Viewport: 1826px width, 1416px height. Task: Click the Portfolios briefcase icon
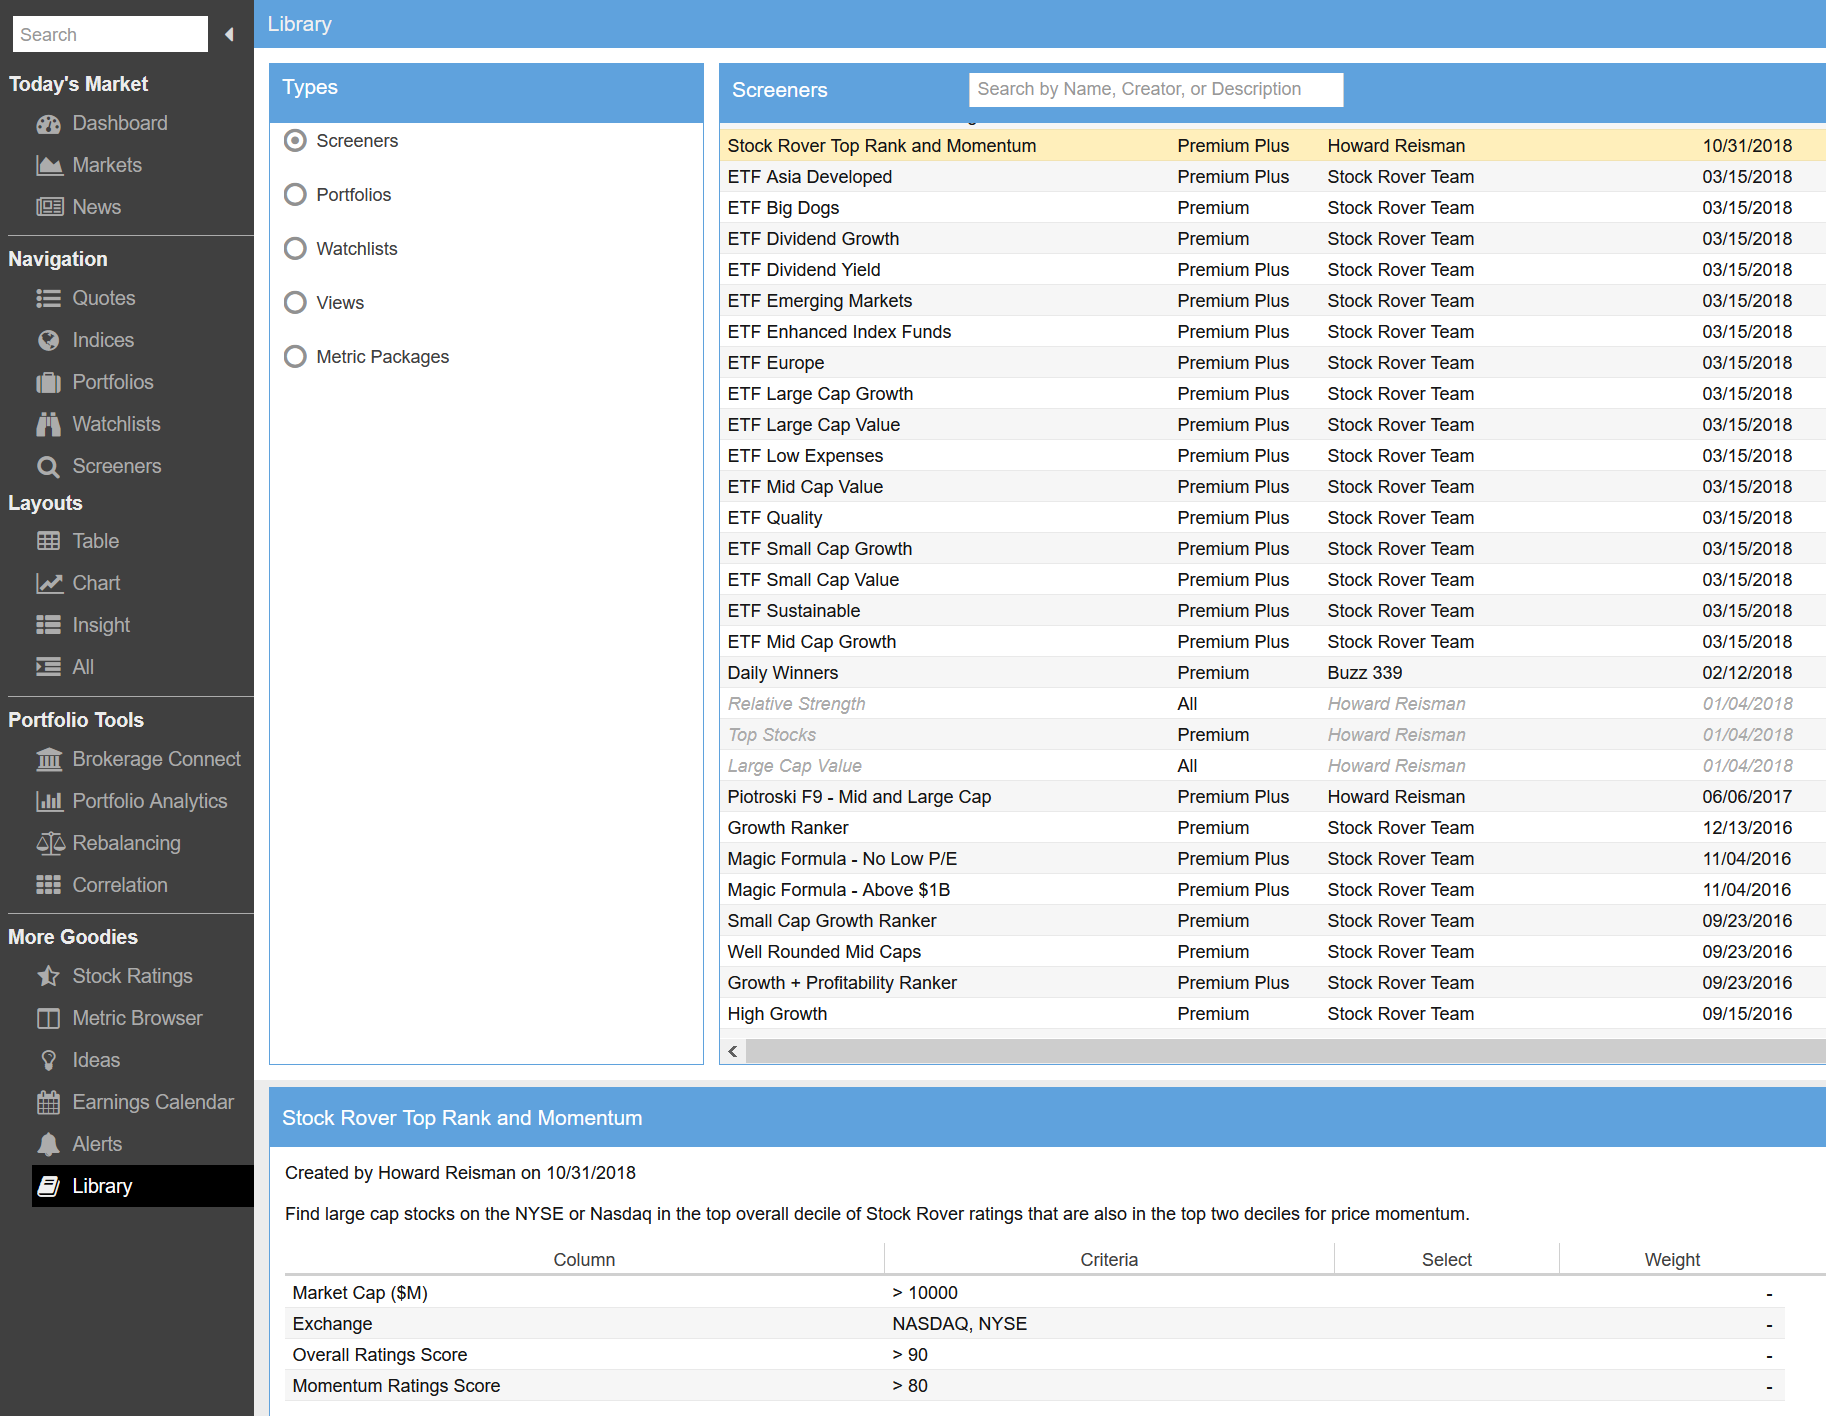(x=48, y=383)
